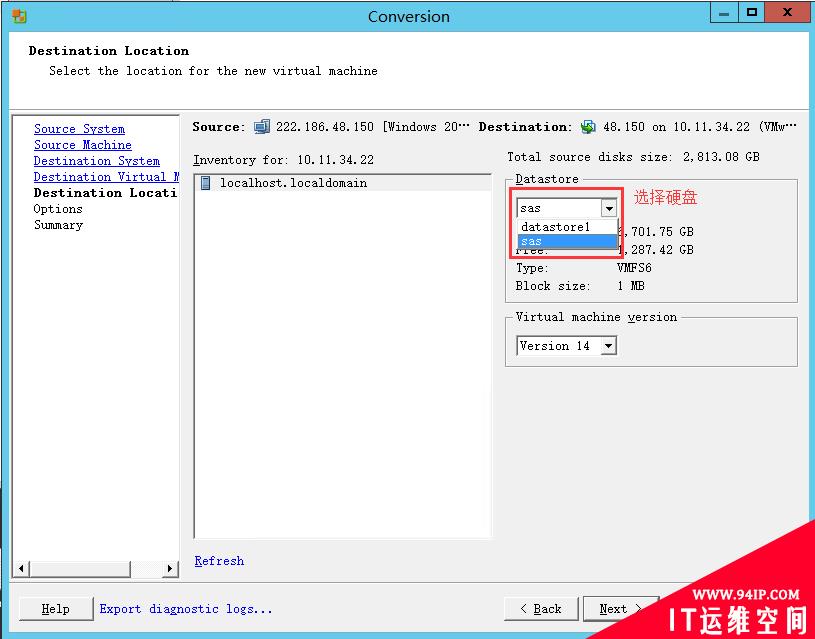The height and width of the screenshot is (639, 815).
Task: Click the source address 222.186.48.150 text
Action: click(325, 127)
